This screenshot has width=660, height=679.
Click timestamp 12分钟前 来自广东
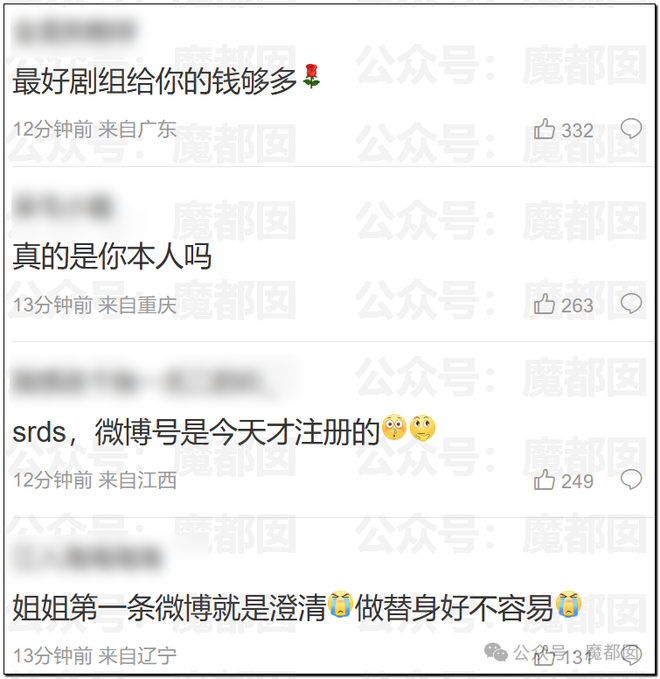95,129
